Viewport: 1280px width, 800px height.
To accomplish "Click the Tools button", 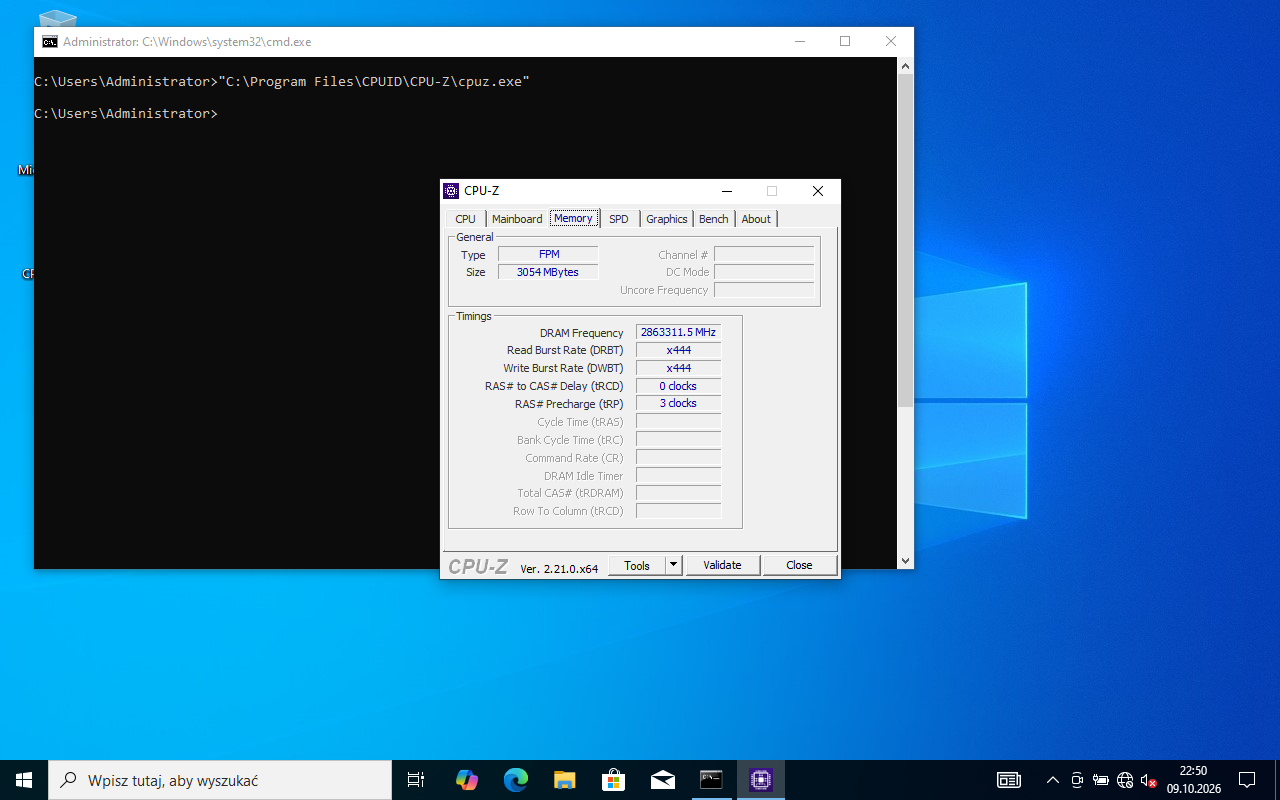I will coord(637,565).
